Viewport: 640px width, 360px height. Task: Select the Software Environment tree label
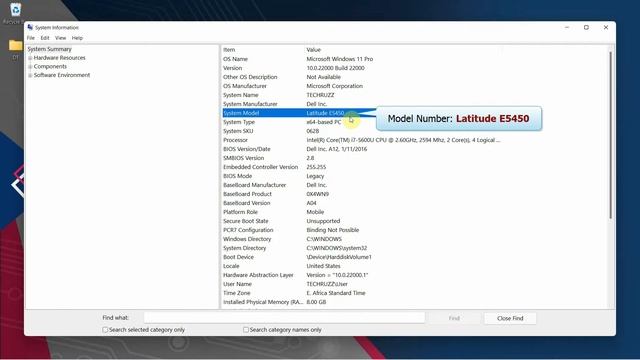click(x=62, y=75)
